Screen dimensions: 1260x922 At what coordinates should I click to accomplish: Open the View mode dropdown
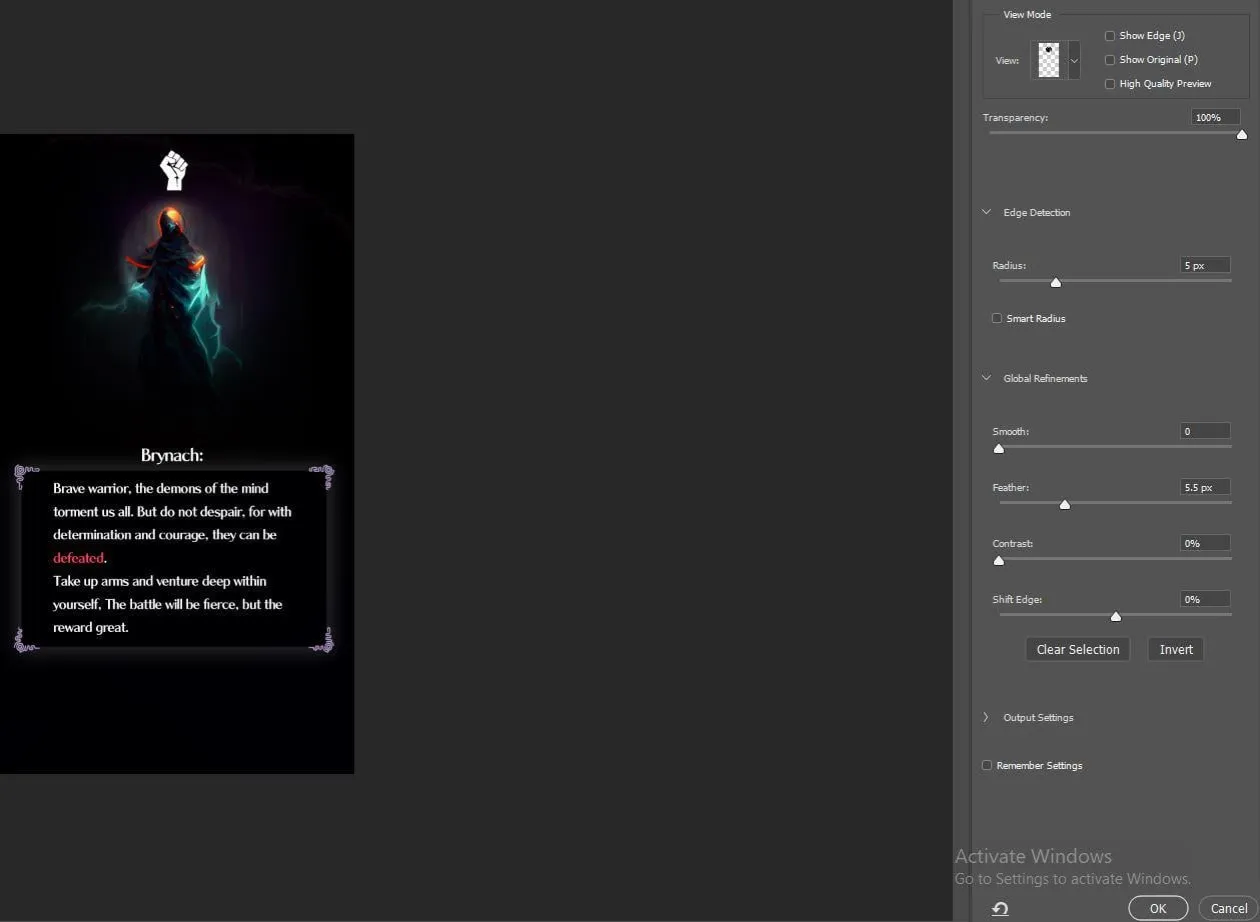pyautogui.click(x=1074, y=60)
